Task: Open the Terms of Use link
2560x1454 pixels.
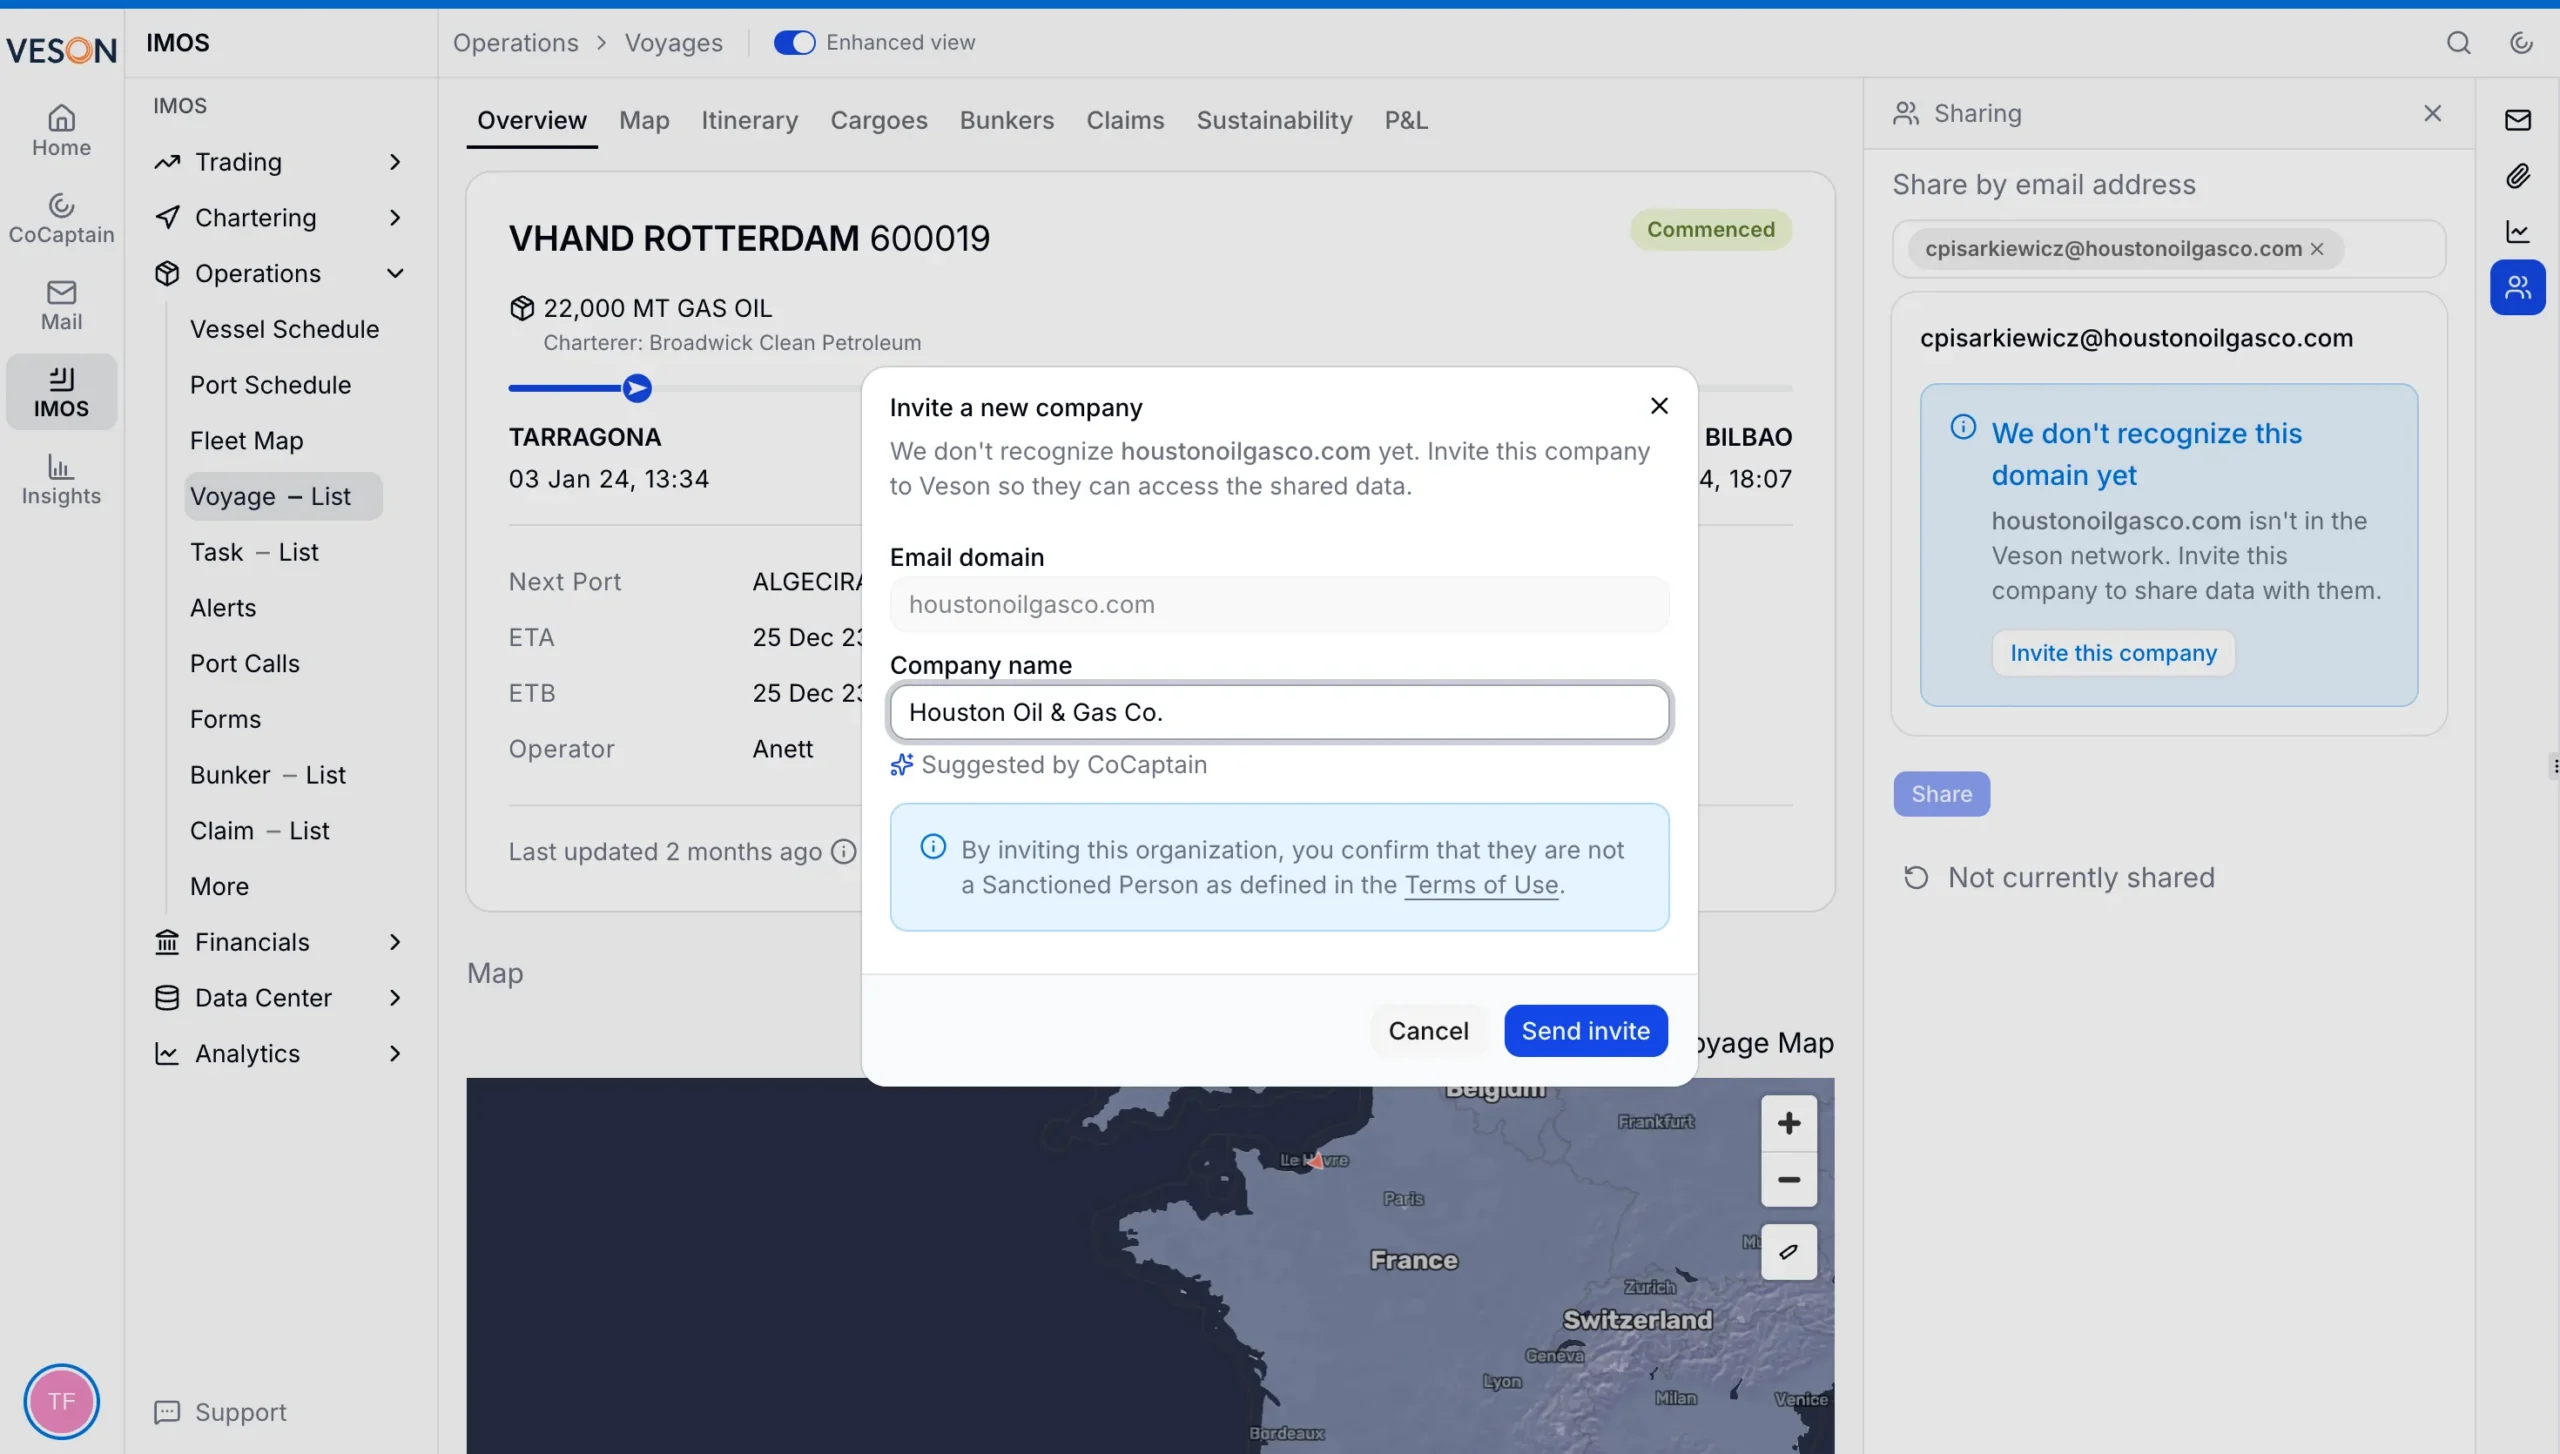Action: 1481,885
